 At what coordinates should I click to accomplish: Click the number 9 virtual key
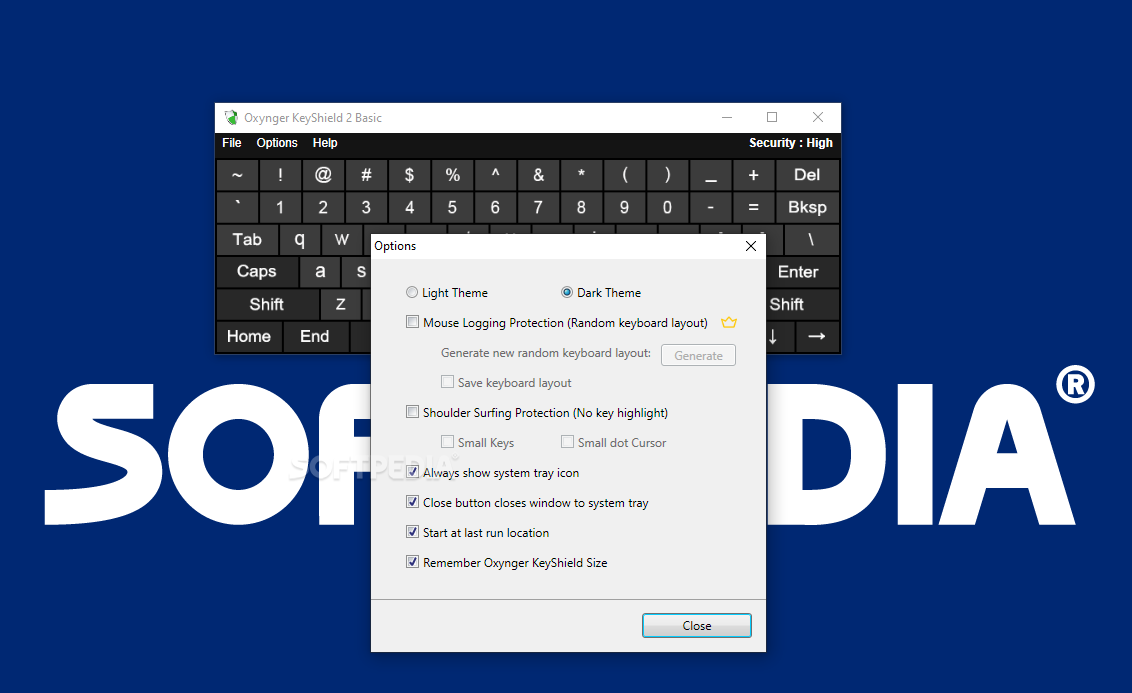click(624, 207)
